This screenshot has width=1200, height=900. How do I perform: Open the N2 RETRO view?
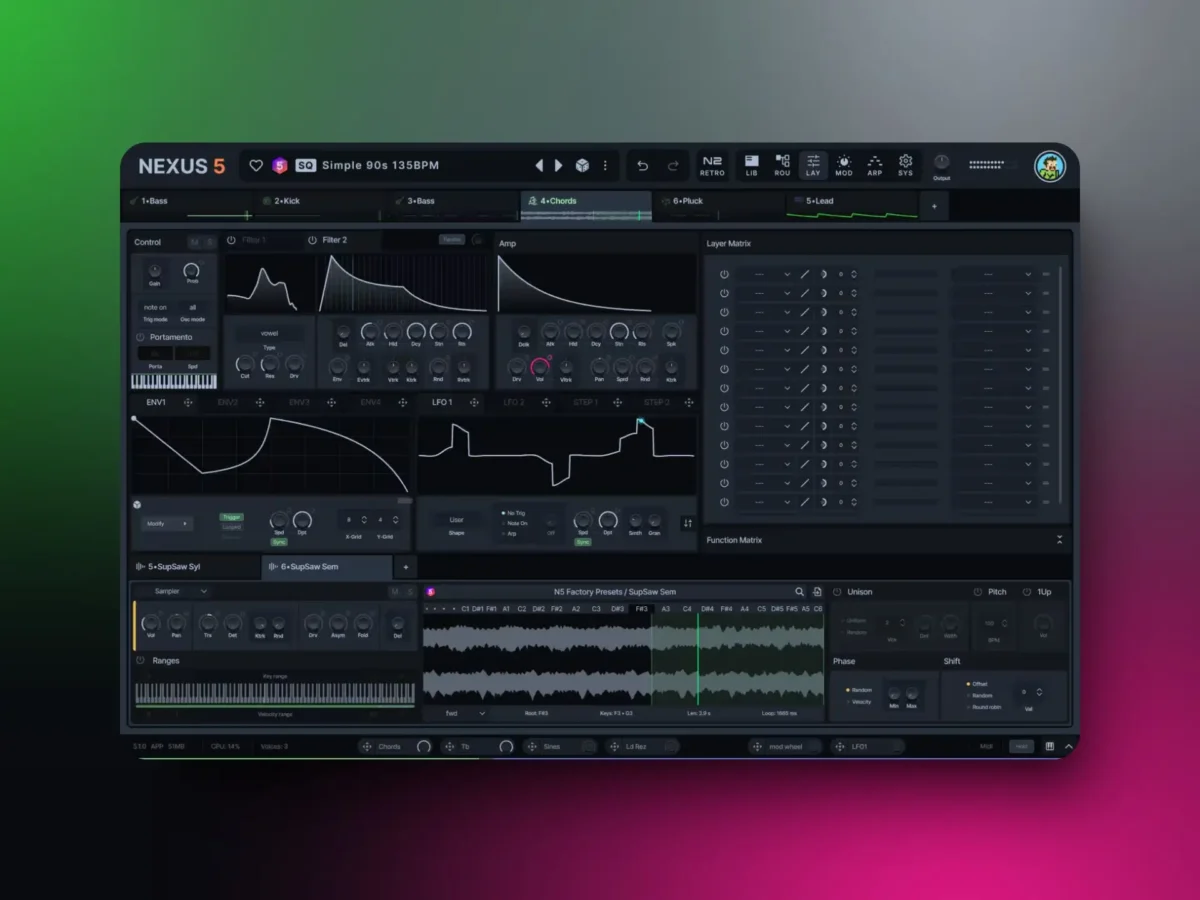[712, 165]
